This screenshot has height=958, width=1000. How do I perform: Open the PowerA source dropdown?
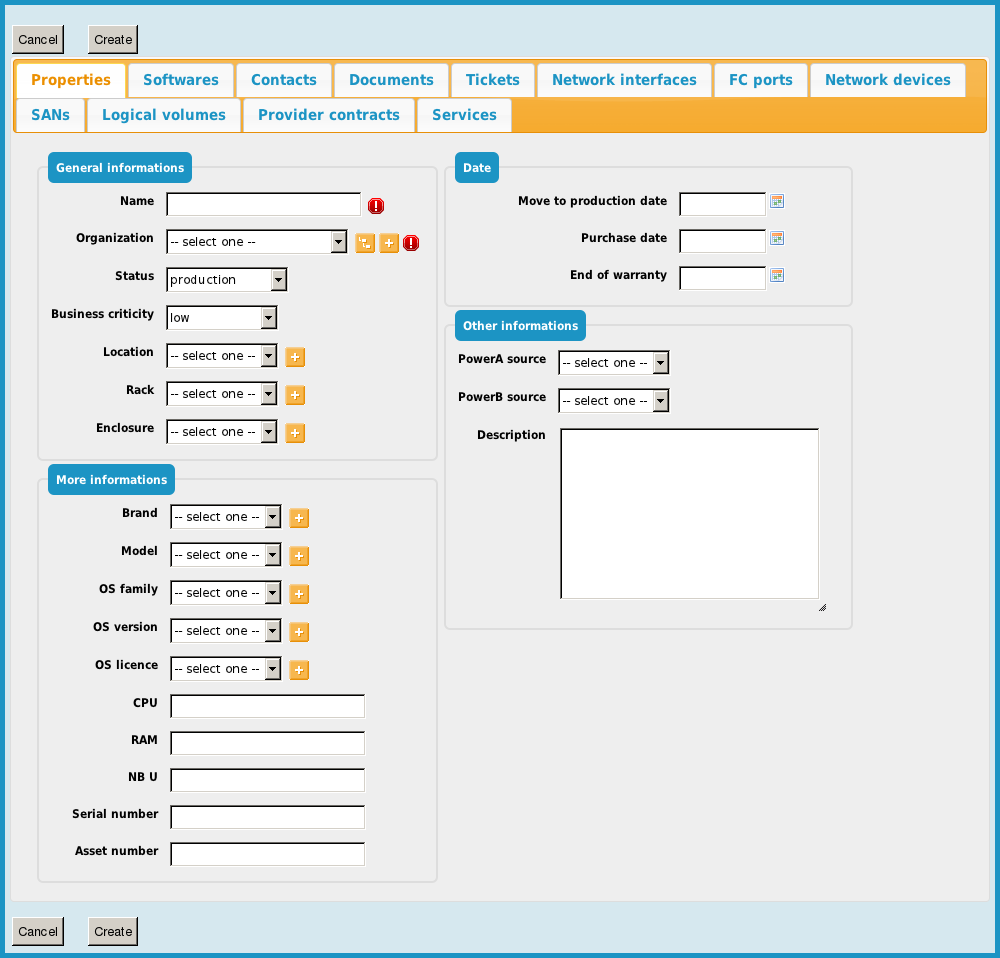[x=613, y=363]
